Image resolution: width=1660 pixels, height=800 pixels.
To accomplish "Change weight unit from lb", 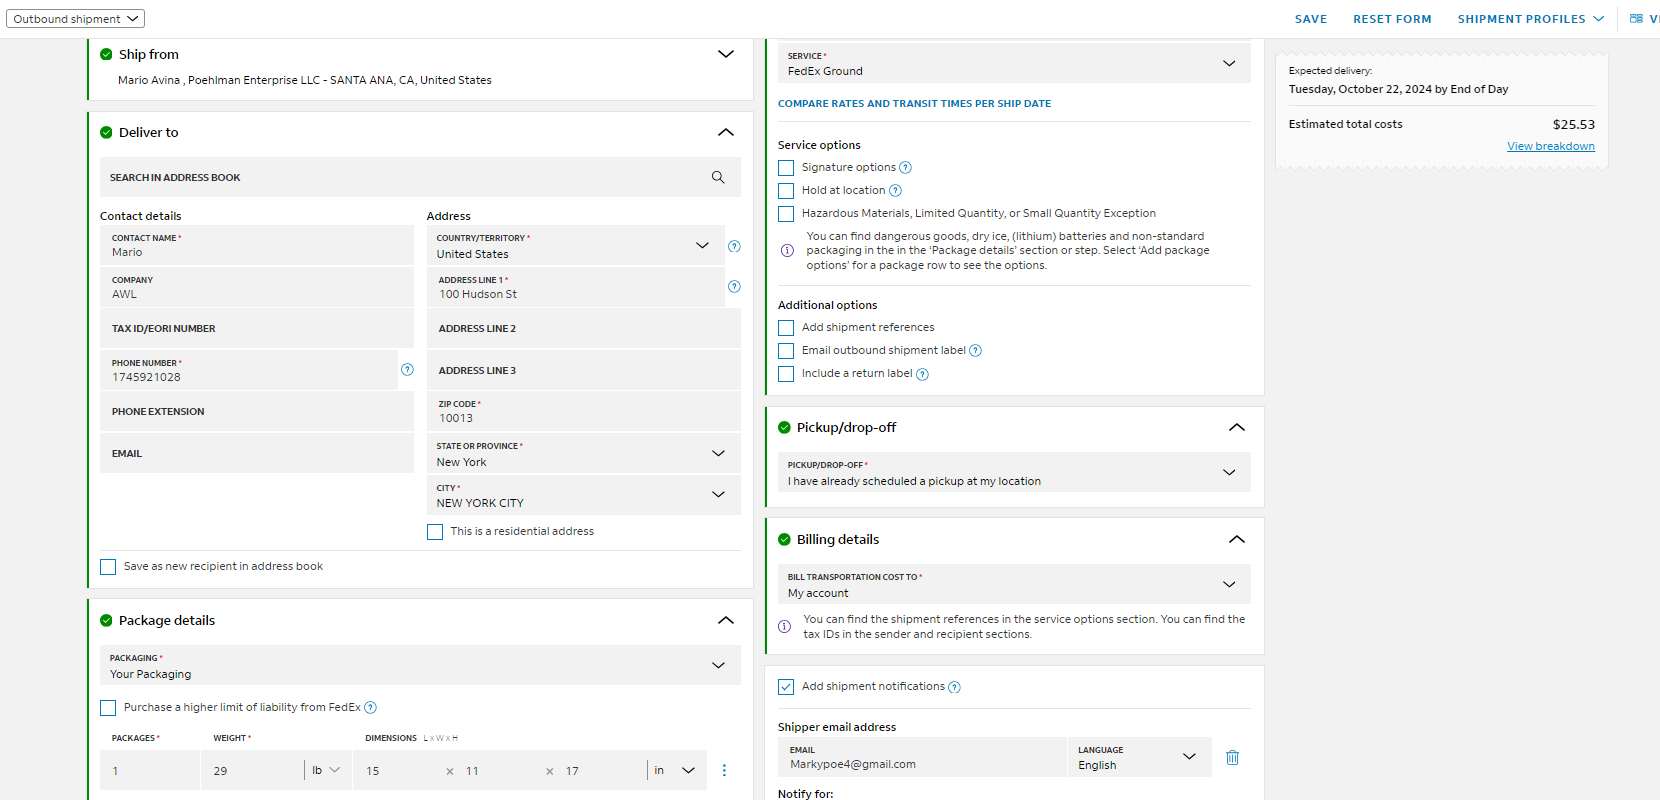I will [326, 770].
